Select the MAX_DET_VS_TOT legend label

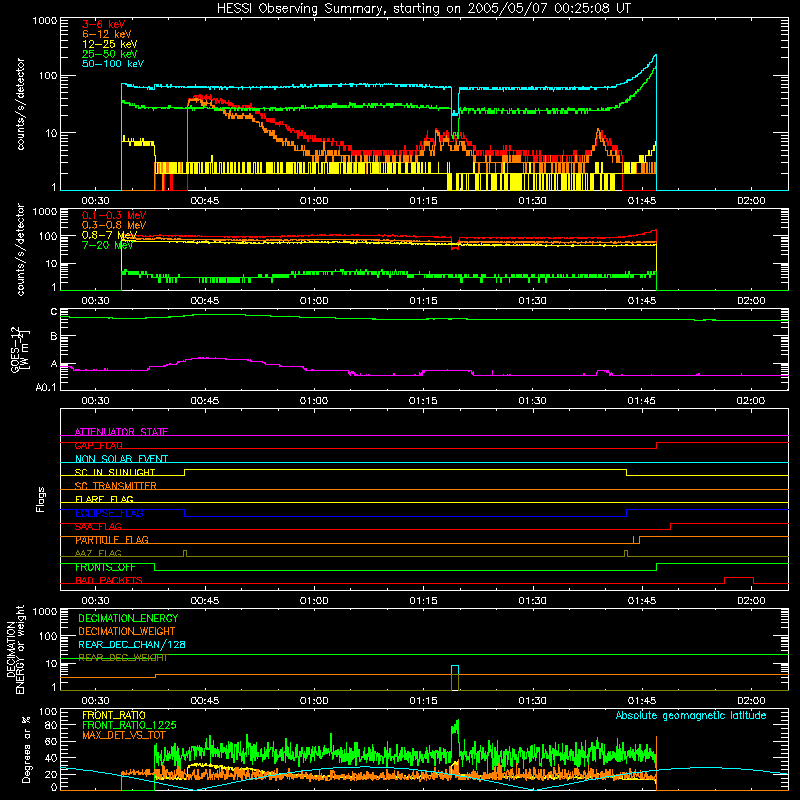pyautogui.click(x=124, y=735)
